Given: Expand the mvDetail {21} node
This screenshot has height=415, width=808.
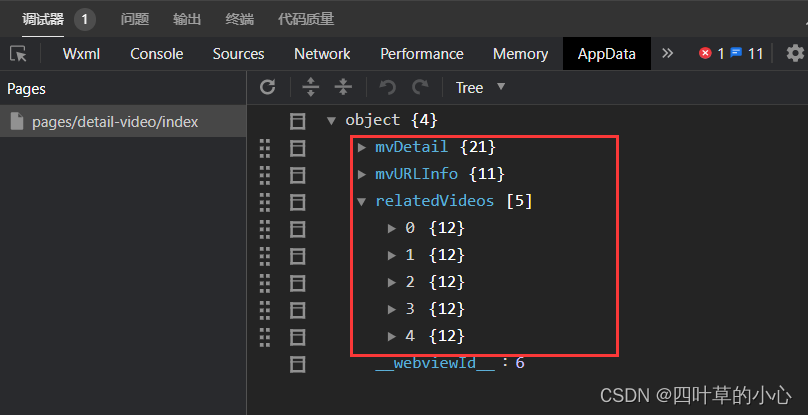Looking at the screenshot, I should [x=362, y=147].
